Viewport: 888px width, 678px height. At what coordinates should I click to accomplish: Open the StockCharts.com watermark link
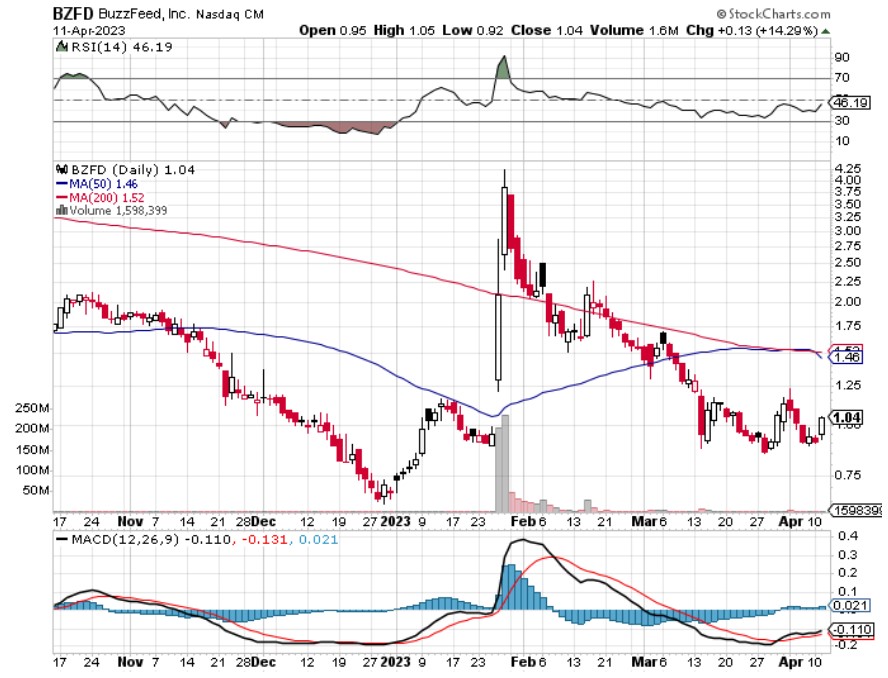773,15
